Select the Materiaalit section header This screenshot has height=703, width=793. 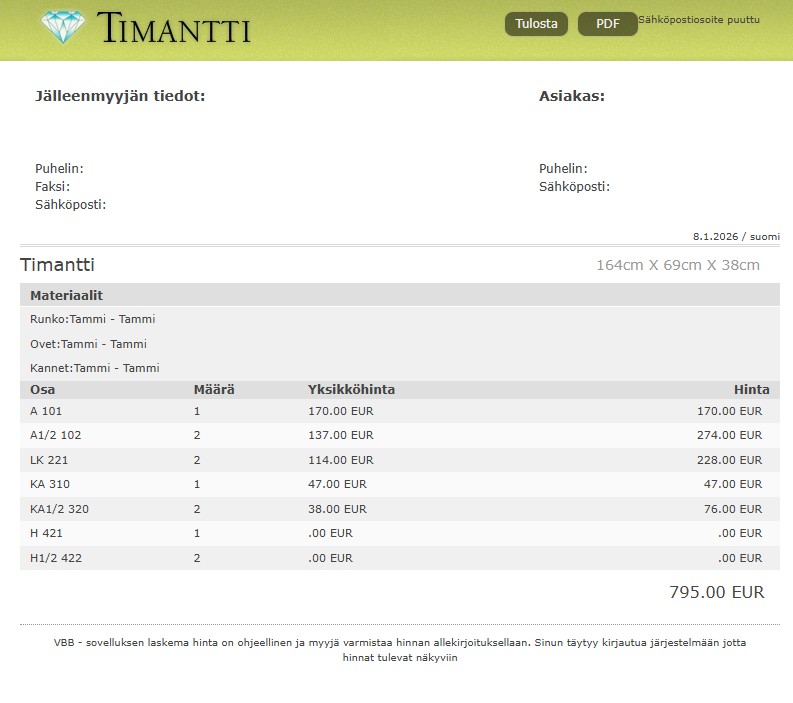click(66, 296)
